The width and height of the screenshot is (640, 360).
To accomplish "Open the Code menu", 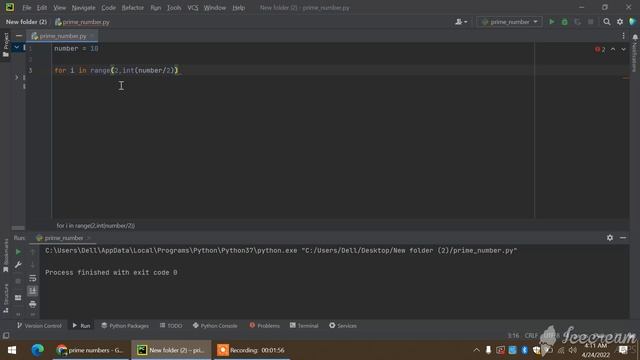I will pyautogui.click(x=108, y=8).
